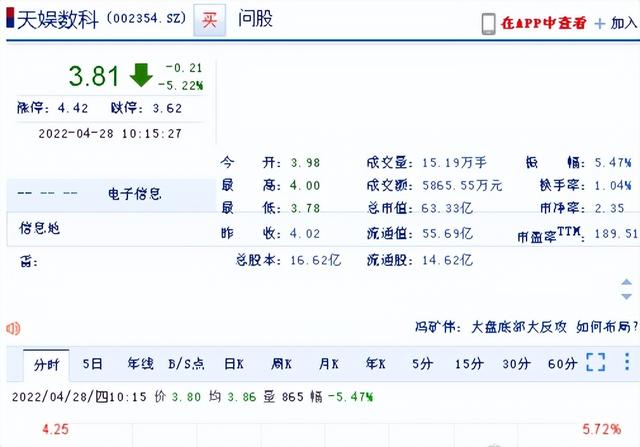Viewport: 640px width, 447px height.
Task: Switch to the 60分 chart tab
Action: point(562,363)
